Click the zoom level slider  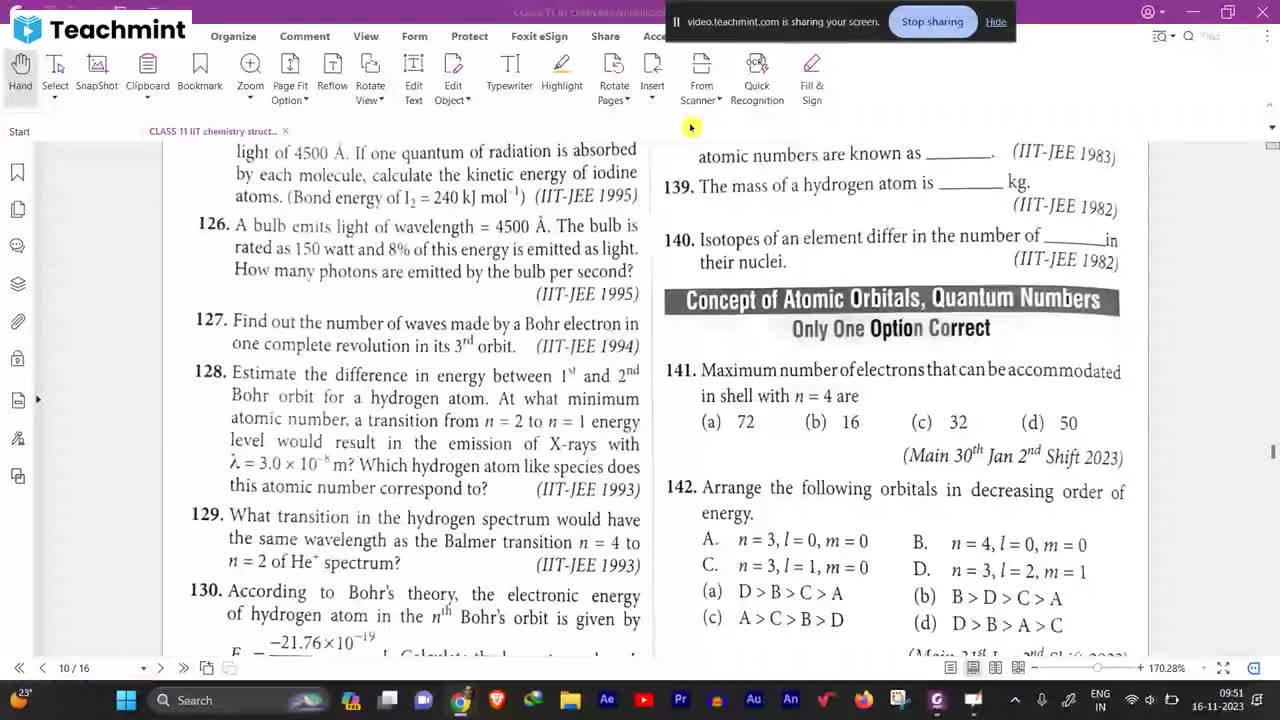[1097, 668]
